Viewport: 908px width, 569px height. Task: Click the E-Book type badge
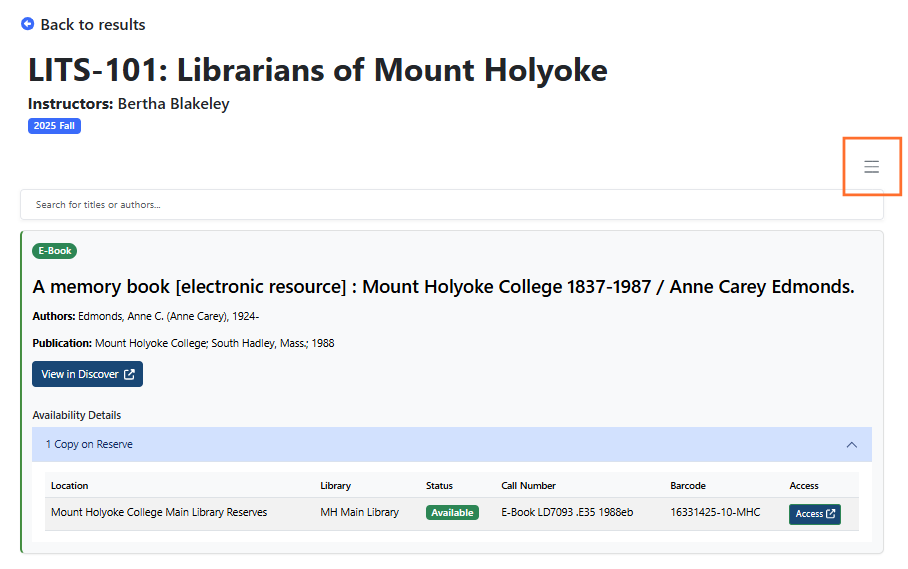point(54,251)
